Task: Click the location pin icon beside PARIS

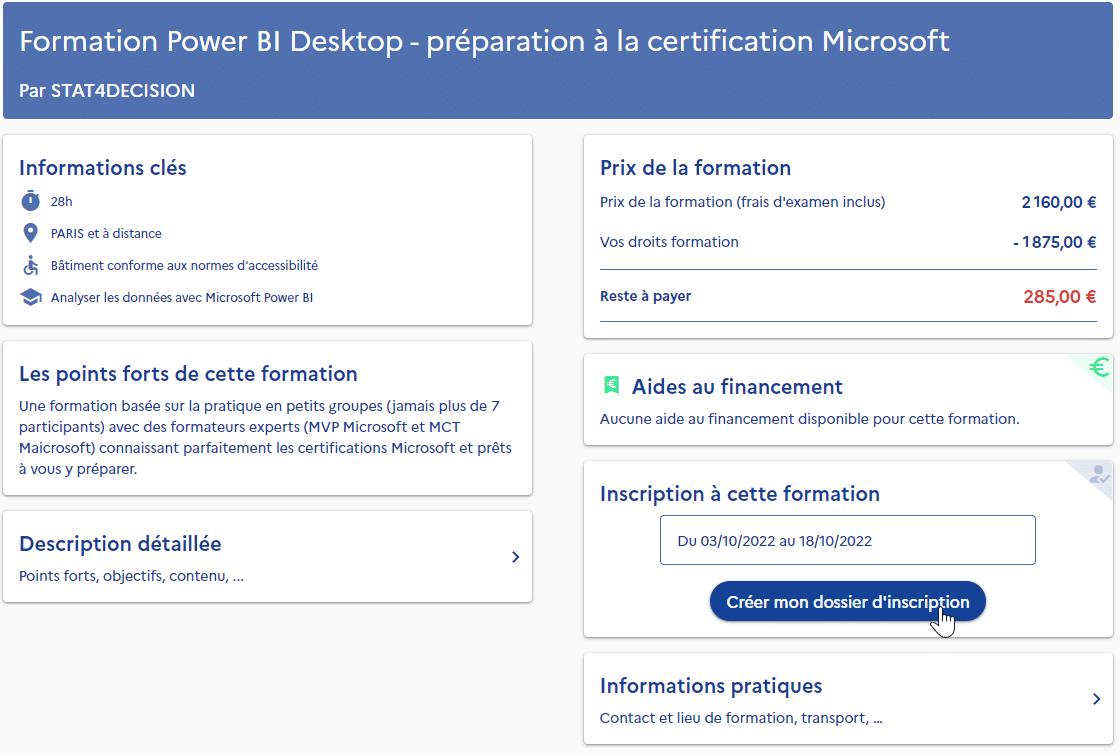Action: (30, 233)
